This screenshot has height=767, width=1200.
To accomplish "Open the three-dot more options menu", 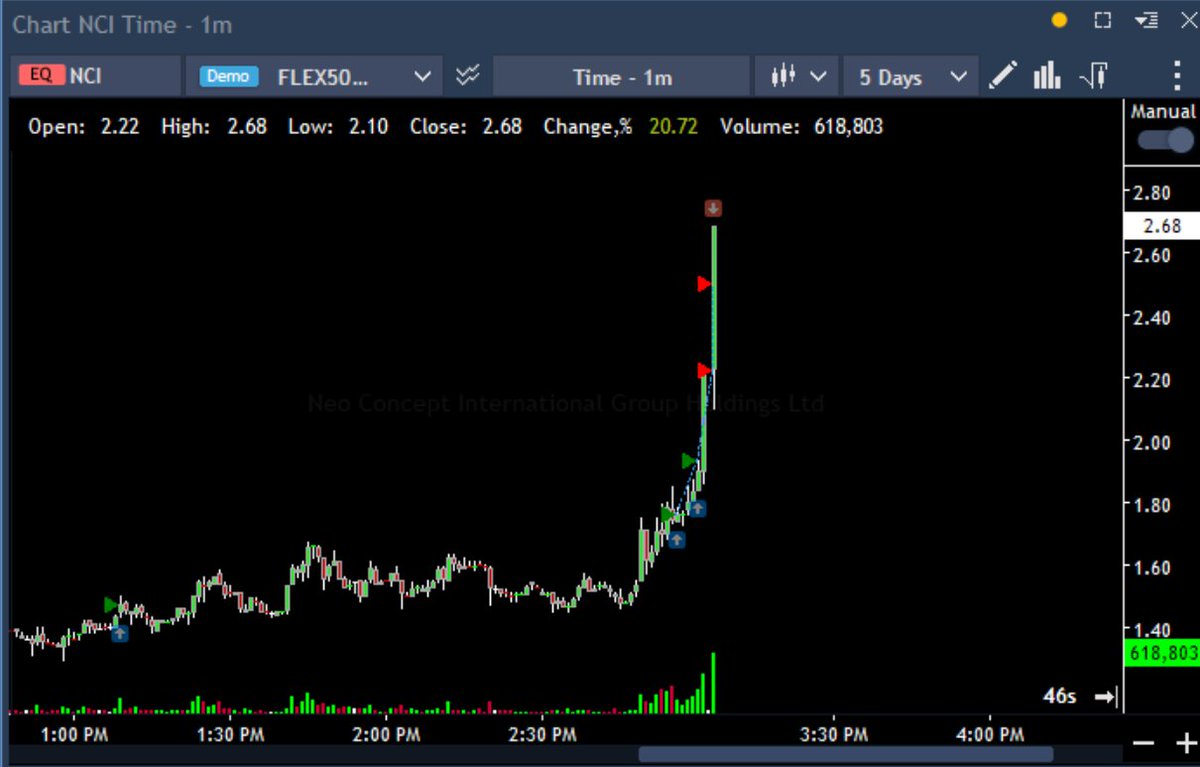I will [x=1177, y=76].
